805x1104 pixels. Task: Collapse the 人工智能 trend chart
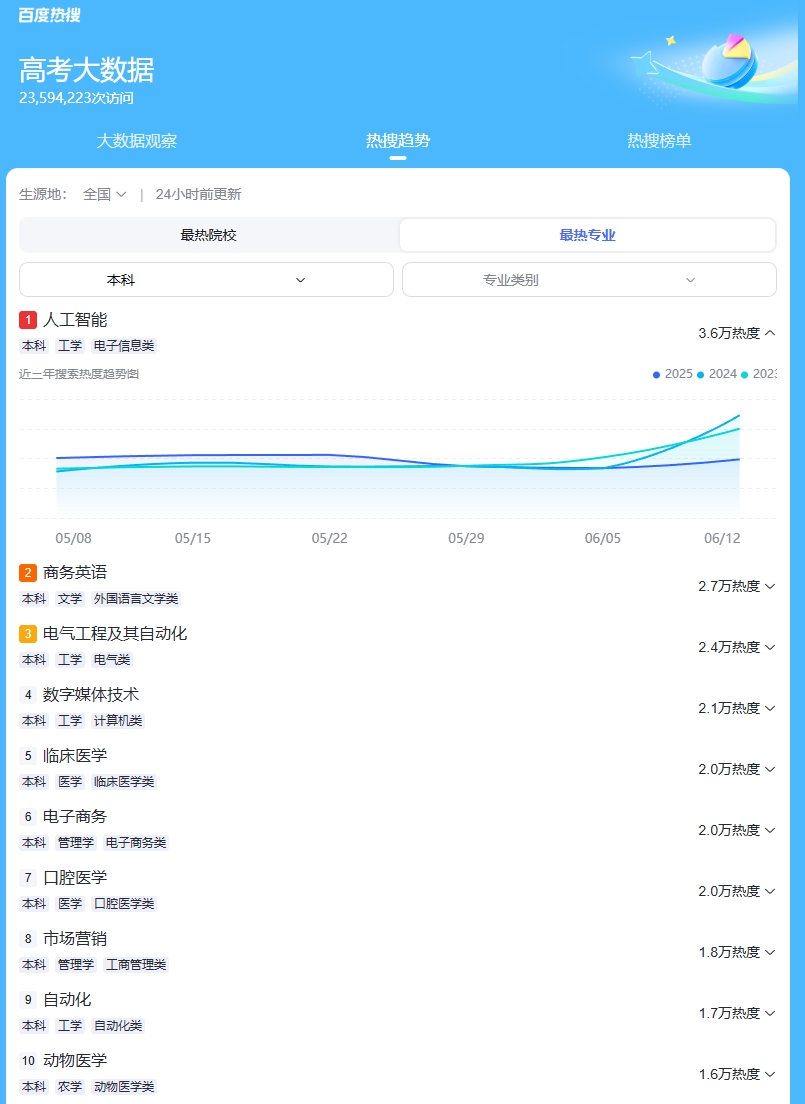coord(771,332)
